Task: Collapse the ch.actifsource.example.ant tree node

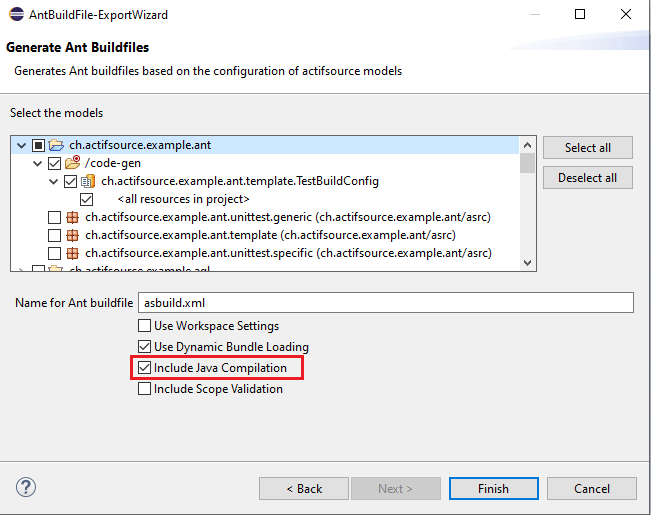Action: point(22,146)
